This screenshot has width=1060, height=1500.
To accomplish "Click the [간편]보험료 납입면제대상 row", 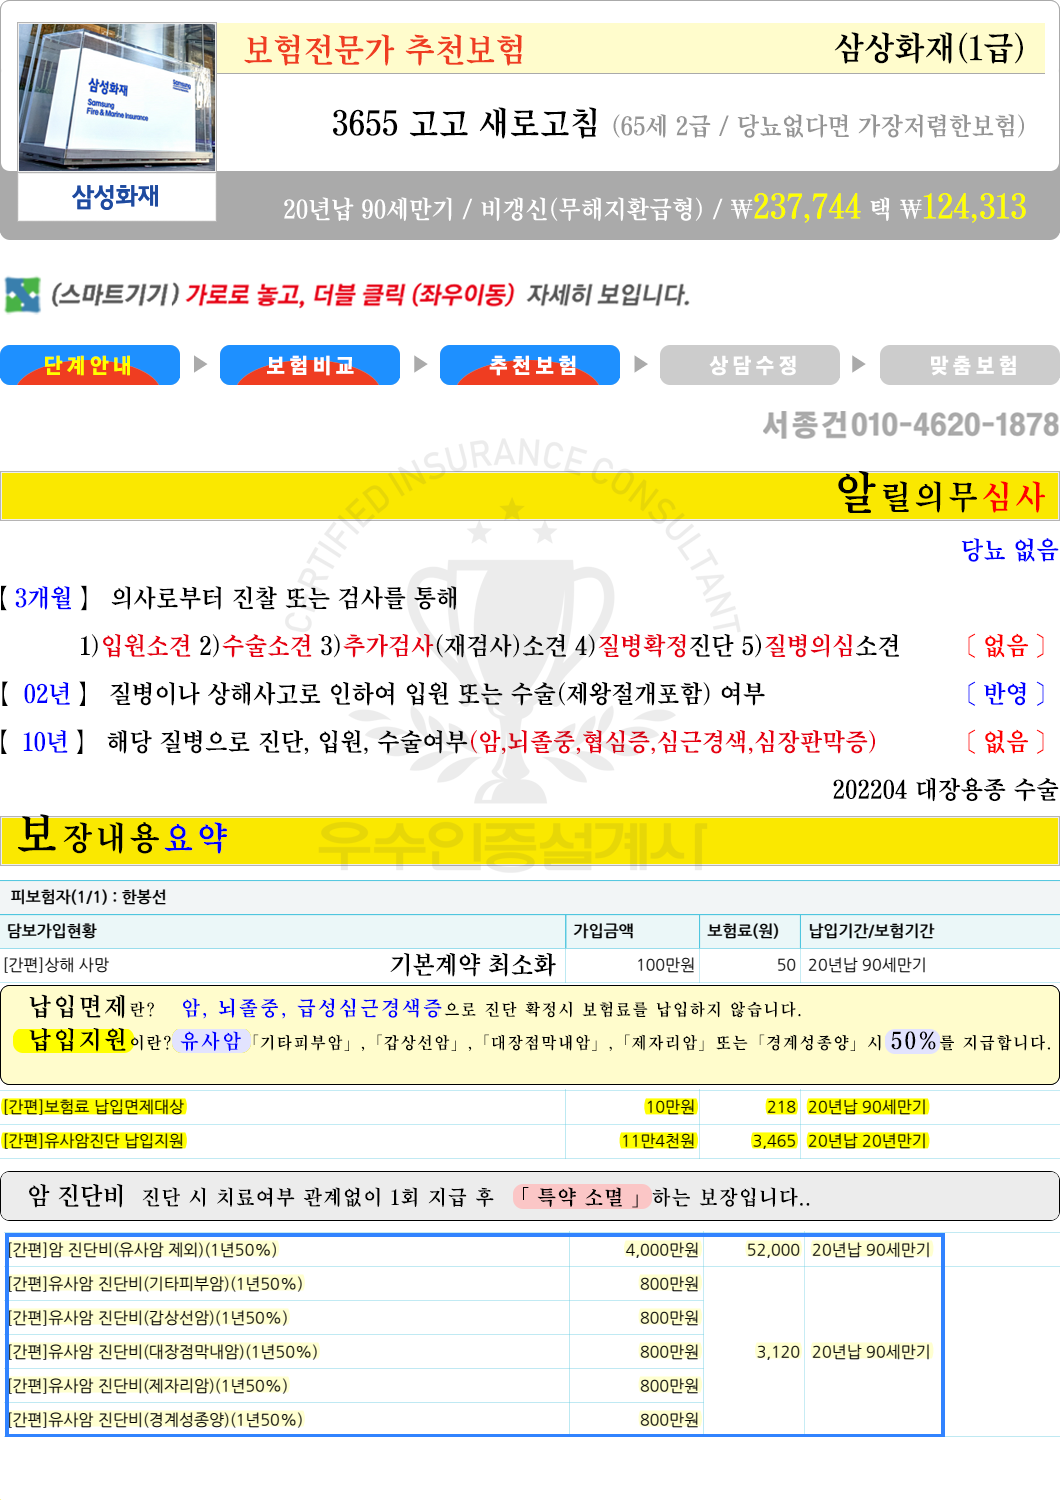I will 530,1107.
